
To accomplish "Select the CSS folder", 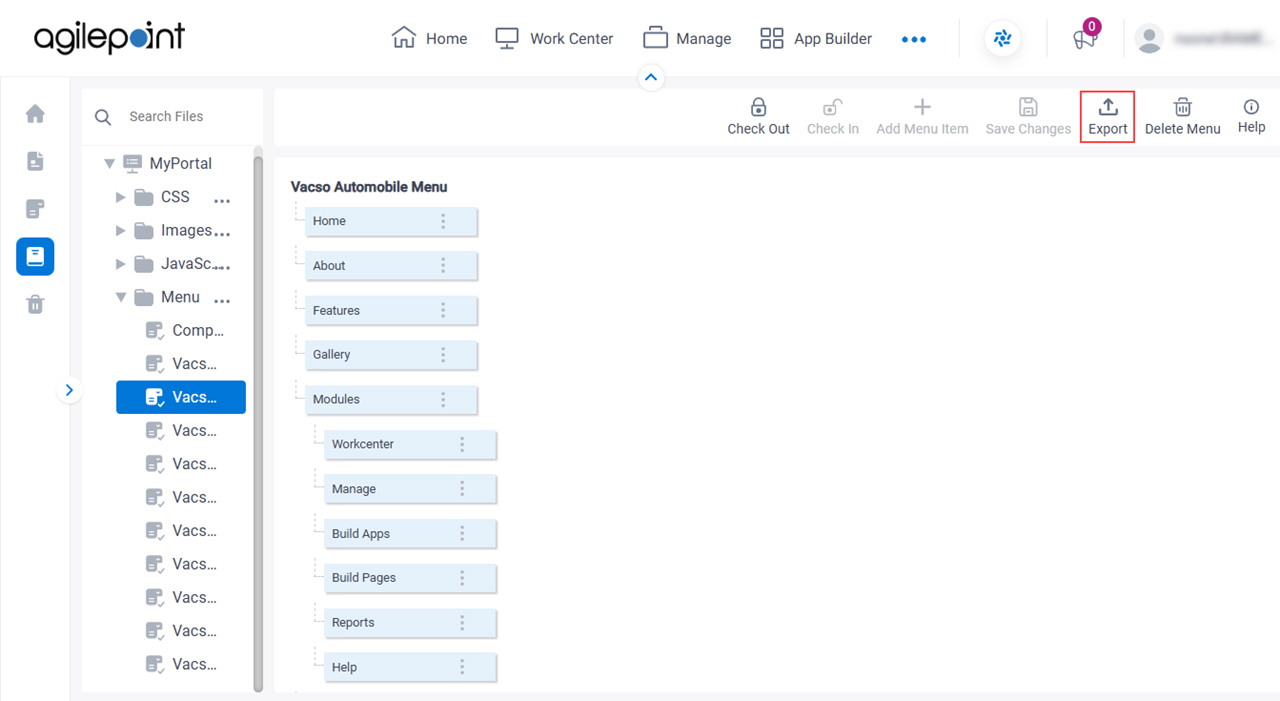I will (162, 197).
